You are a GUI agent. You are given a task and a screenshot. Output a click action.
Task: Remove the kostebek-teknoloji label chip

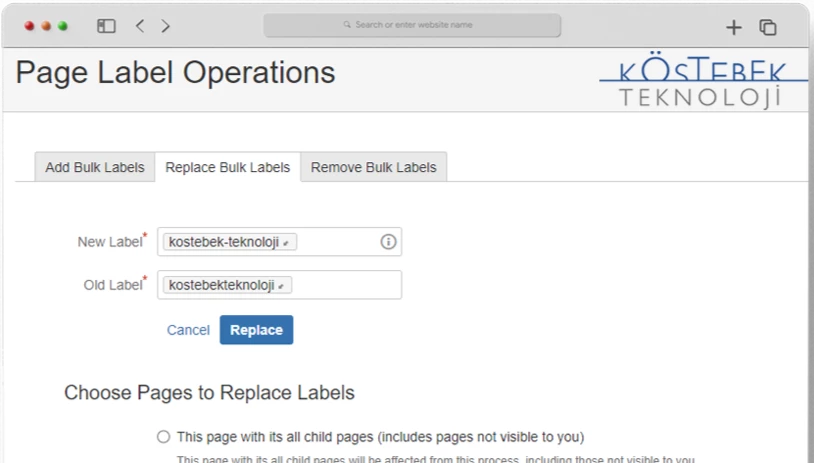coord(286,243)
